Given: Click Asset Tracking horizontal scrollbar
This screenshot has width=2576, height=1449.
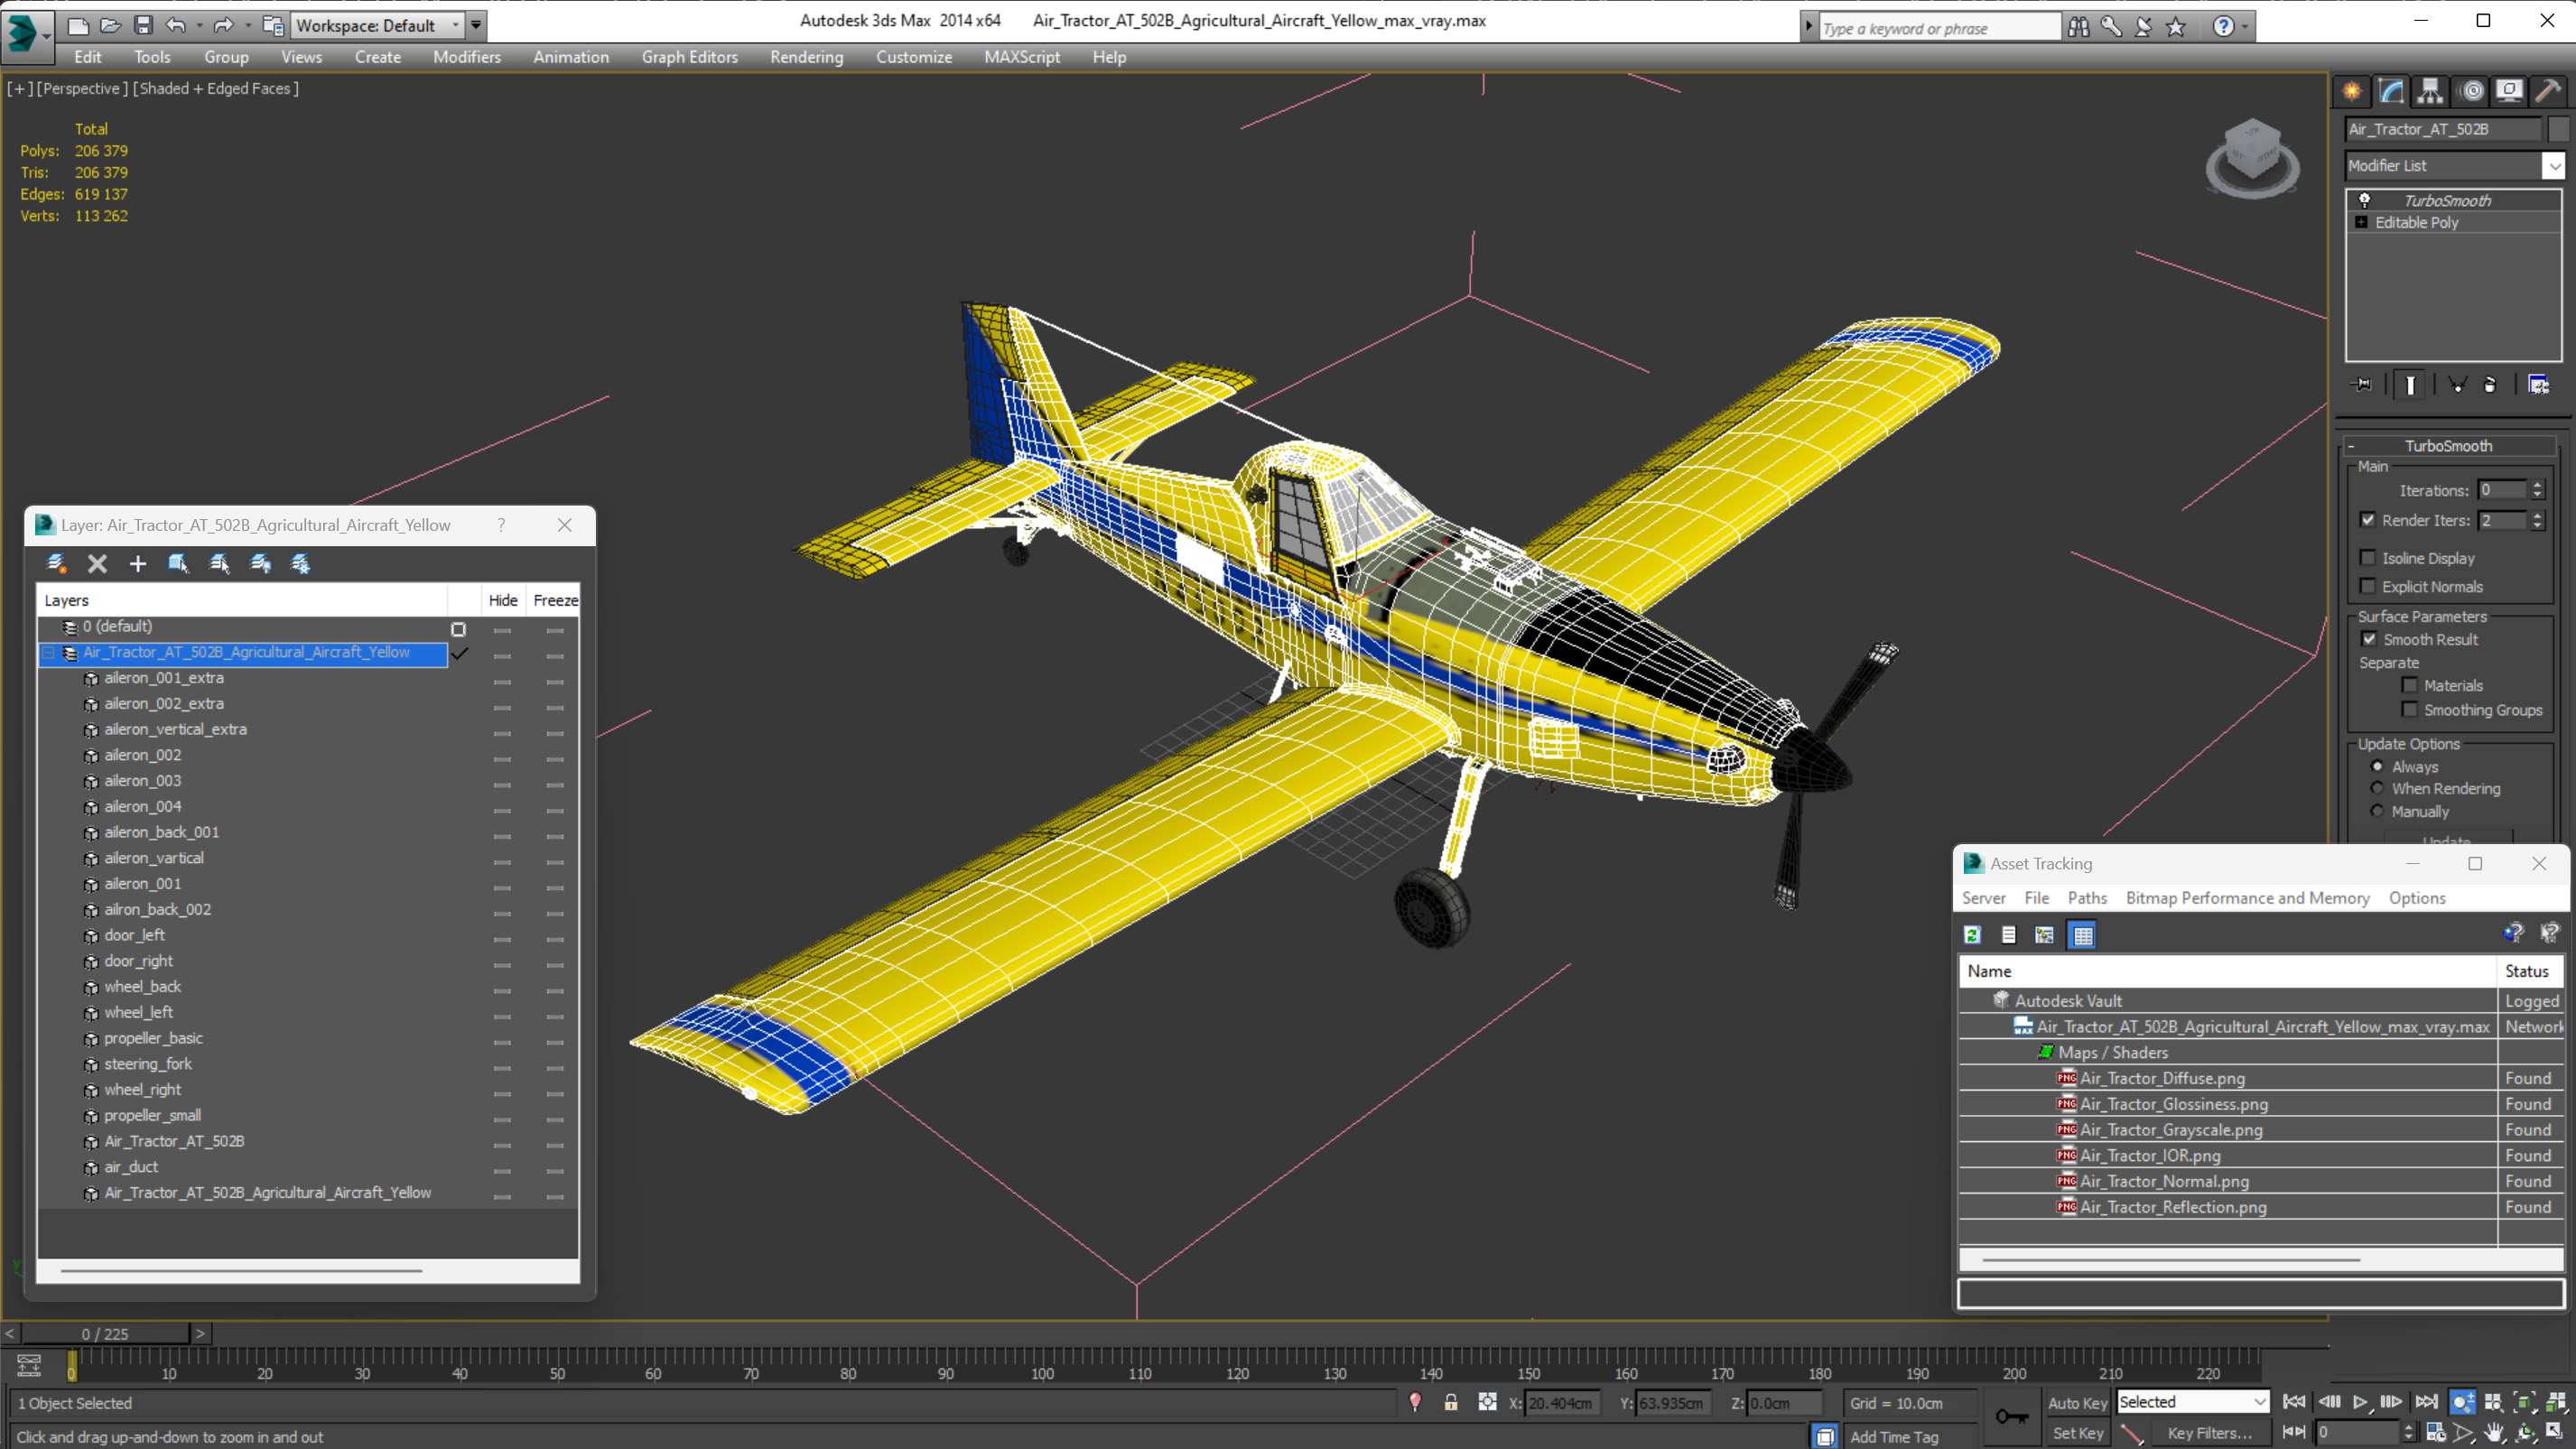Looking at the screenshot, I should pos(2171,1260).
